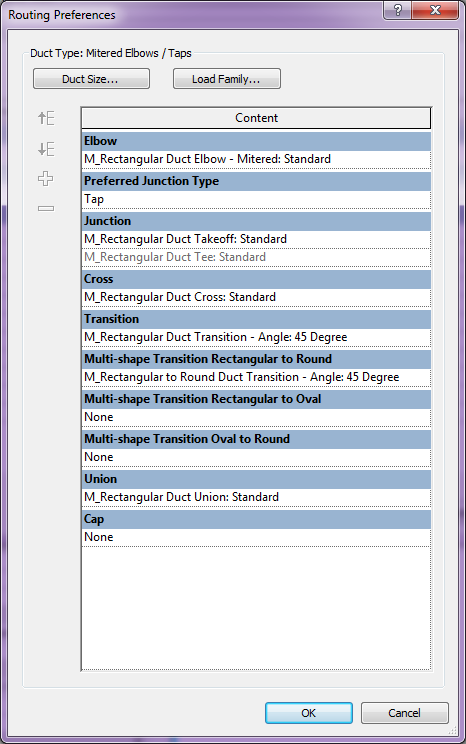Select None under Rectangular to Oval
The height and width of the screenshot is (744, 466).
click(256, 418)
